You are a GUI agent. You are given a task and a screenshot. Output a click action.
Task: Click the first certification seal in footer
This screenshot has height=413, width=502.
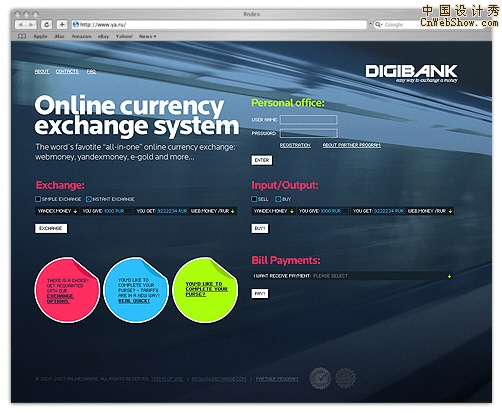click(x=320, y=378)
